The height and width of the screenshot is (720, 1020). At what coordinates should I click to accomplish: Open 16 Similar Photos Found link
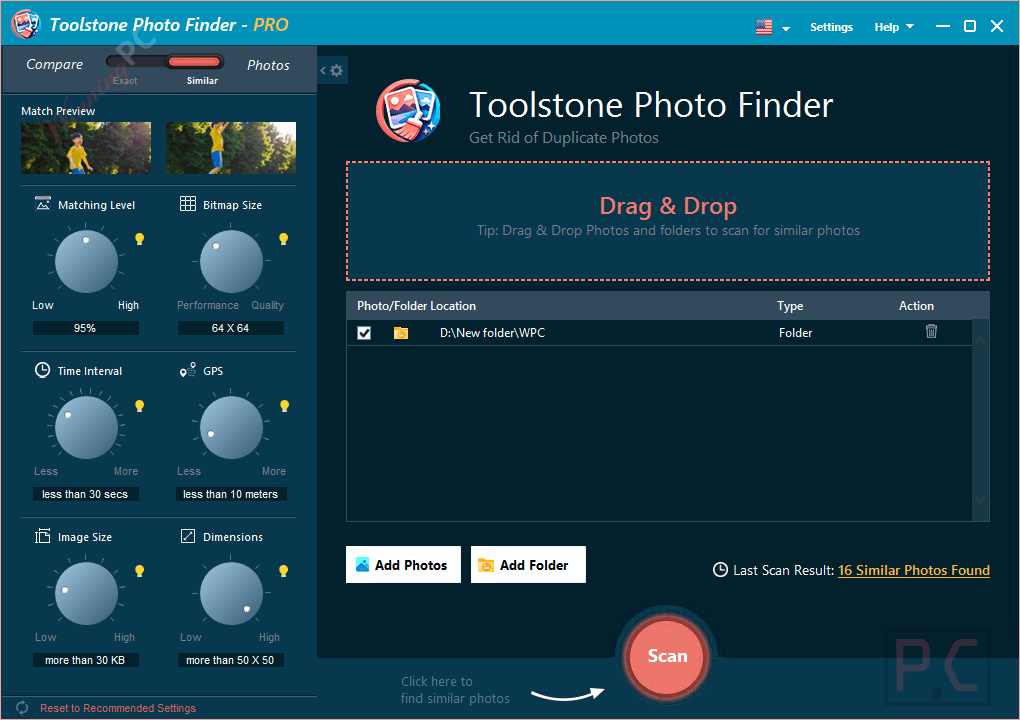pos(913,570)
